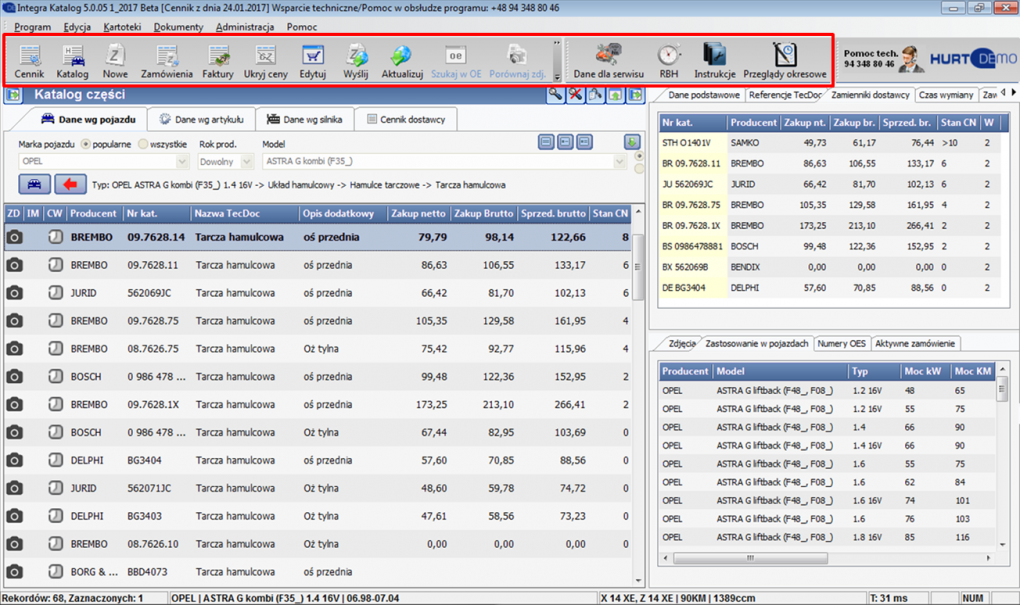Select the popularne radio button
1020x605 pixels.
tap(85, 144)
